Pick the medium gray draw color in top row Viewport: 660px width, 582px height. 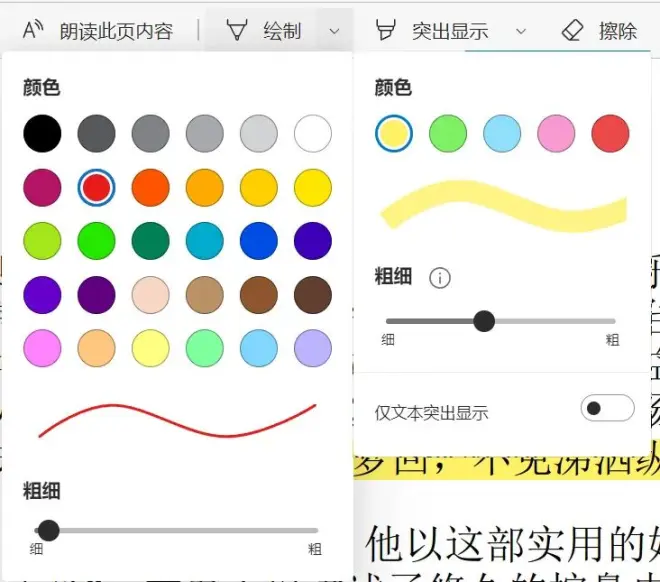click(151, 133)
